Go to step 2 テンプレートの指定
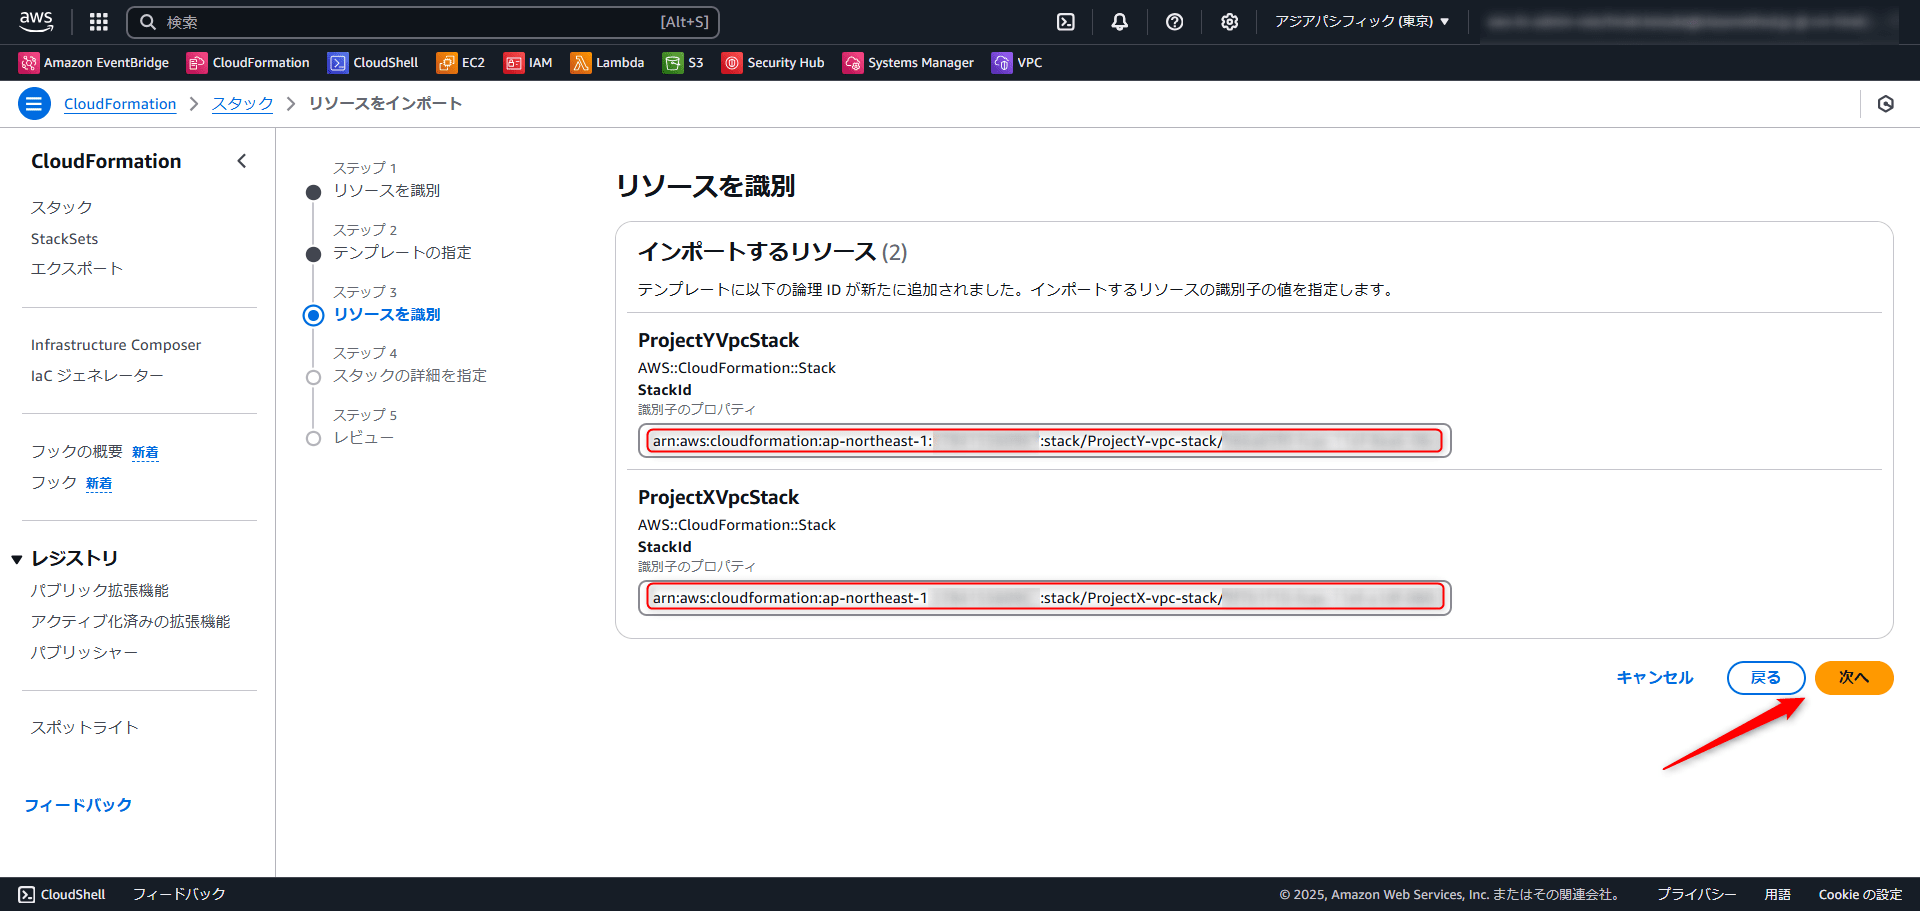Image resolution: width=1920 pixels, height=911 pixels. (x=402, y=252)
